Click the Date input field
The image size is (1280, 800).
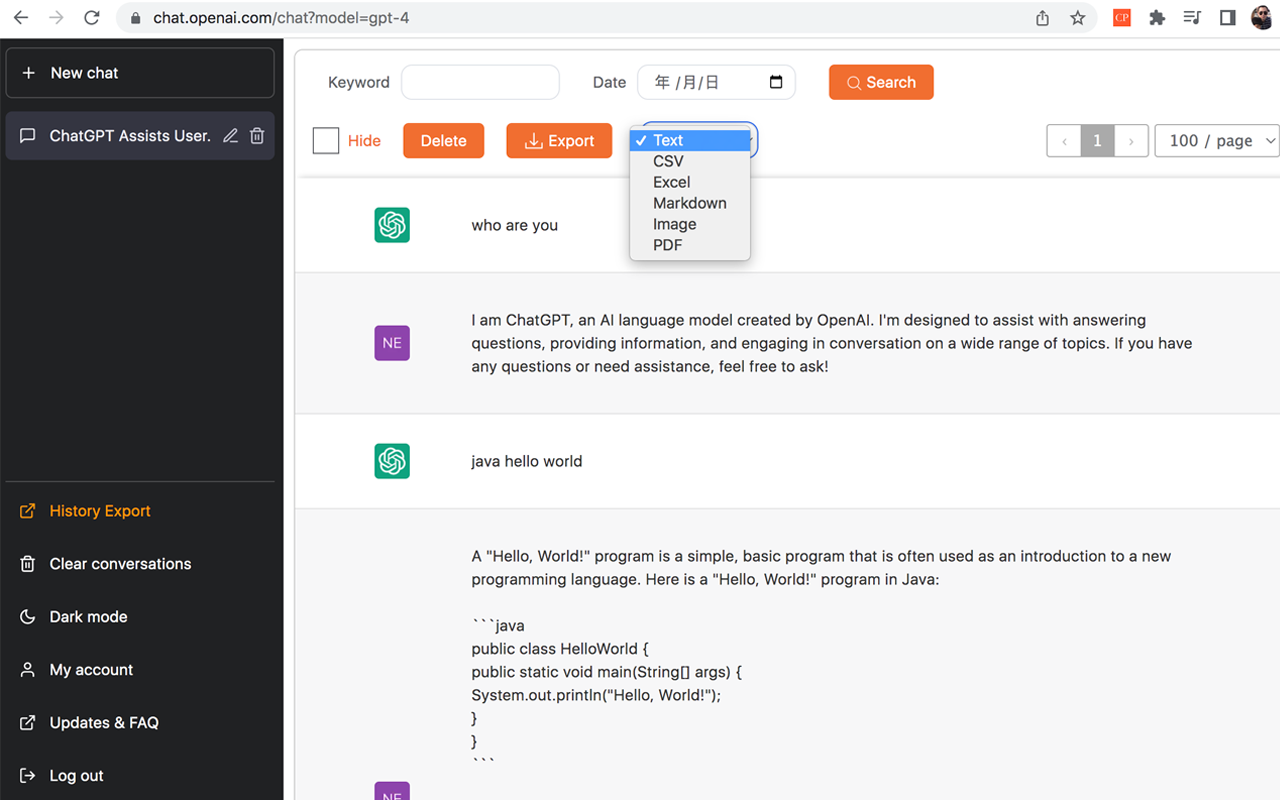pos(716,82)
